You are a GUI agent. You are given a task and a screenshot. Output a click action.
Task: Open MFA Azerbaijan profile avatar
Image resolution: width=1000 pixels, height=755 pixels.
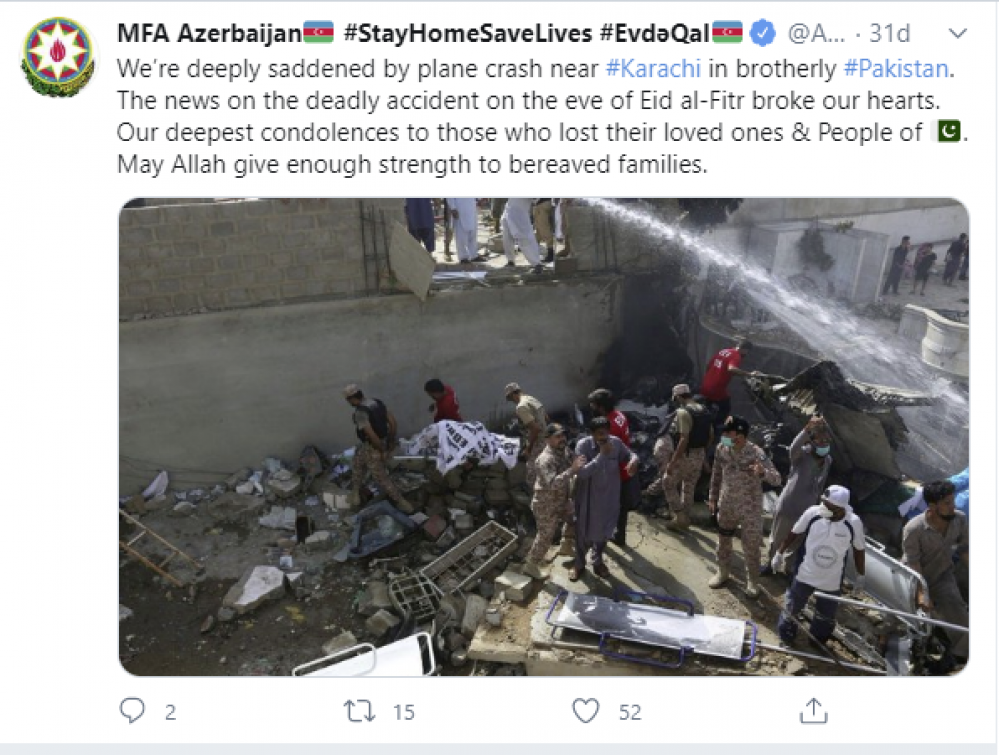(59, 57)
